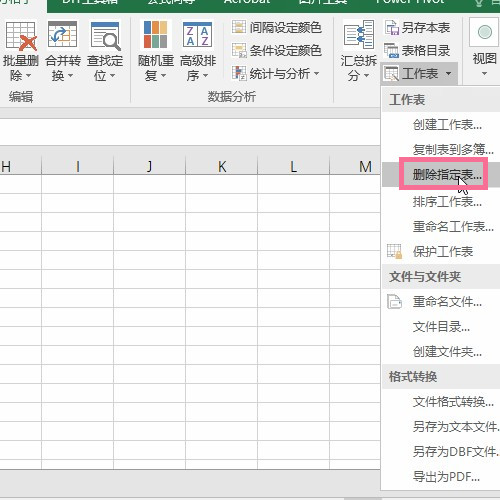Open the 随机重复 random repeat tool

point(155,51)
